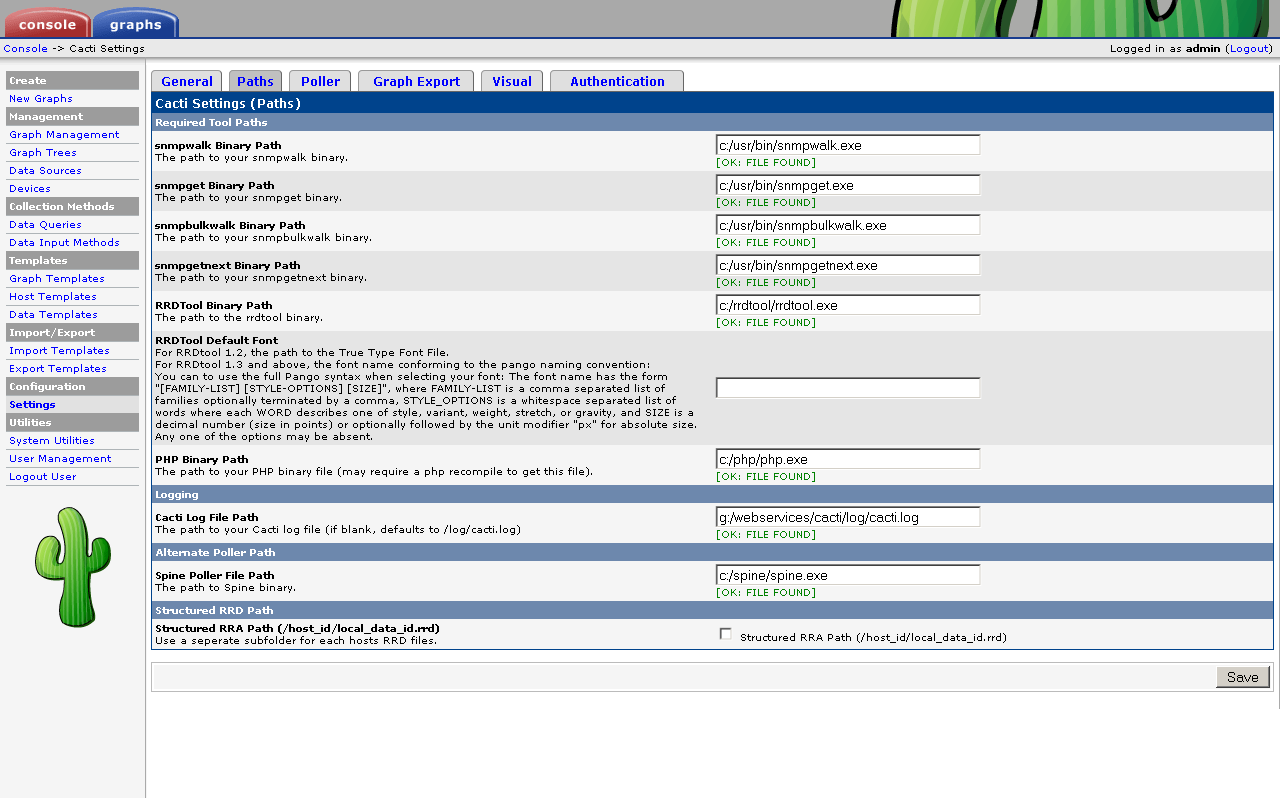Screen dimensions: 1280x798
Task: Click the cactus logo in sidebar
Action: tap(73, 567)
